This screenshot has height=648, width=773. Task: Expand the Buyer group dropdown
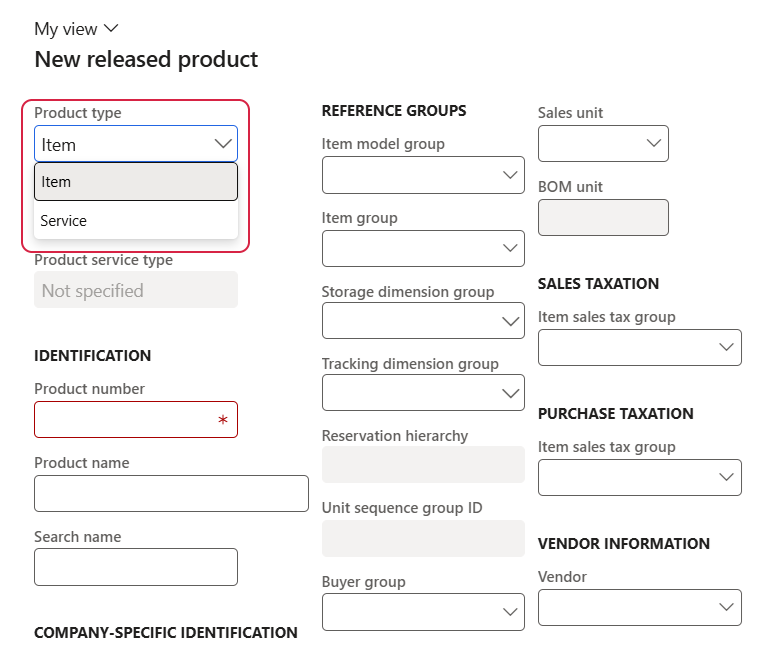pos(510,612)
